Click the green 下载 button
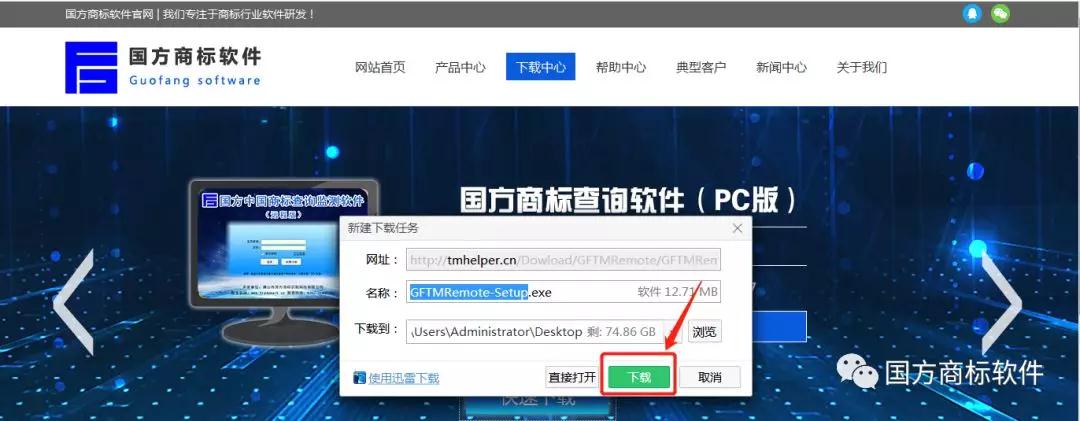This screenshot has width=1080, height=421. click(x=639, y=378)
